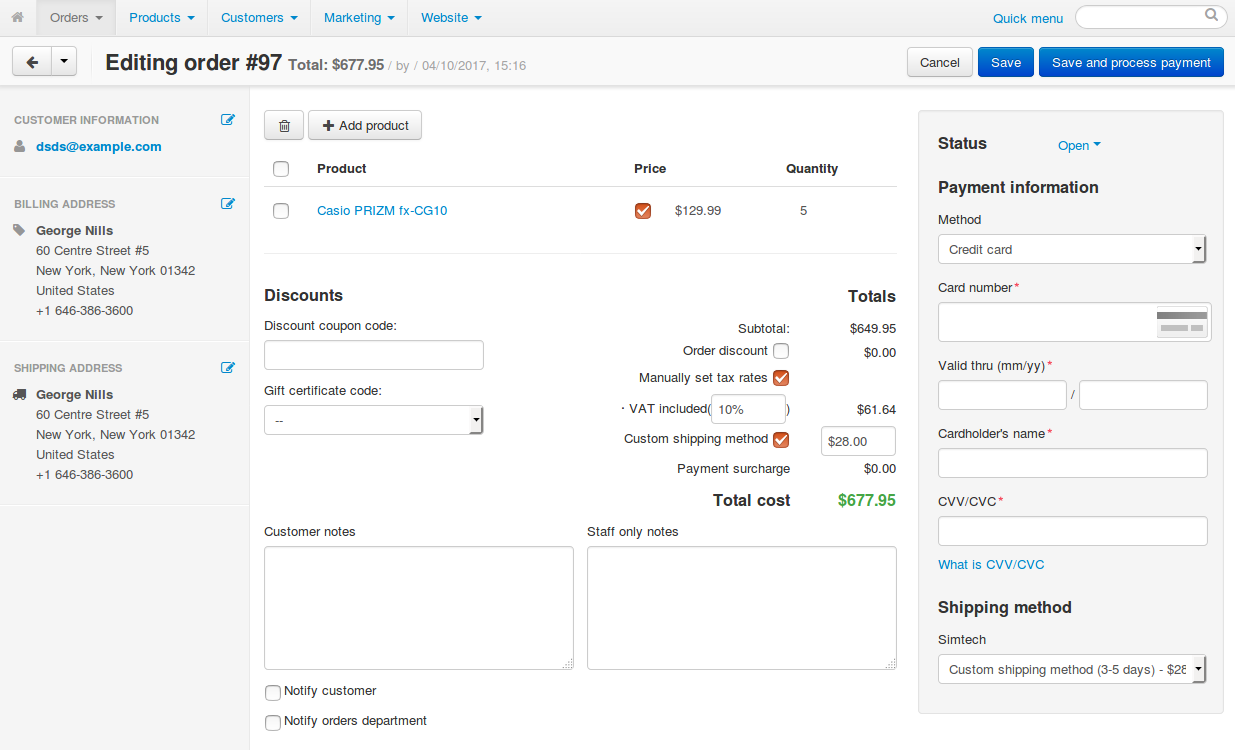Open the Gift certificate code dropdown
The height and width of the screenshot is (750, 1235).
374,420
